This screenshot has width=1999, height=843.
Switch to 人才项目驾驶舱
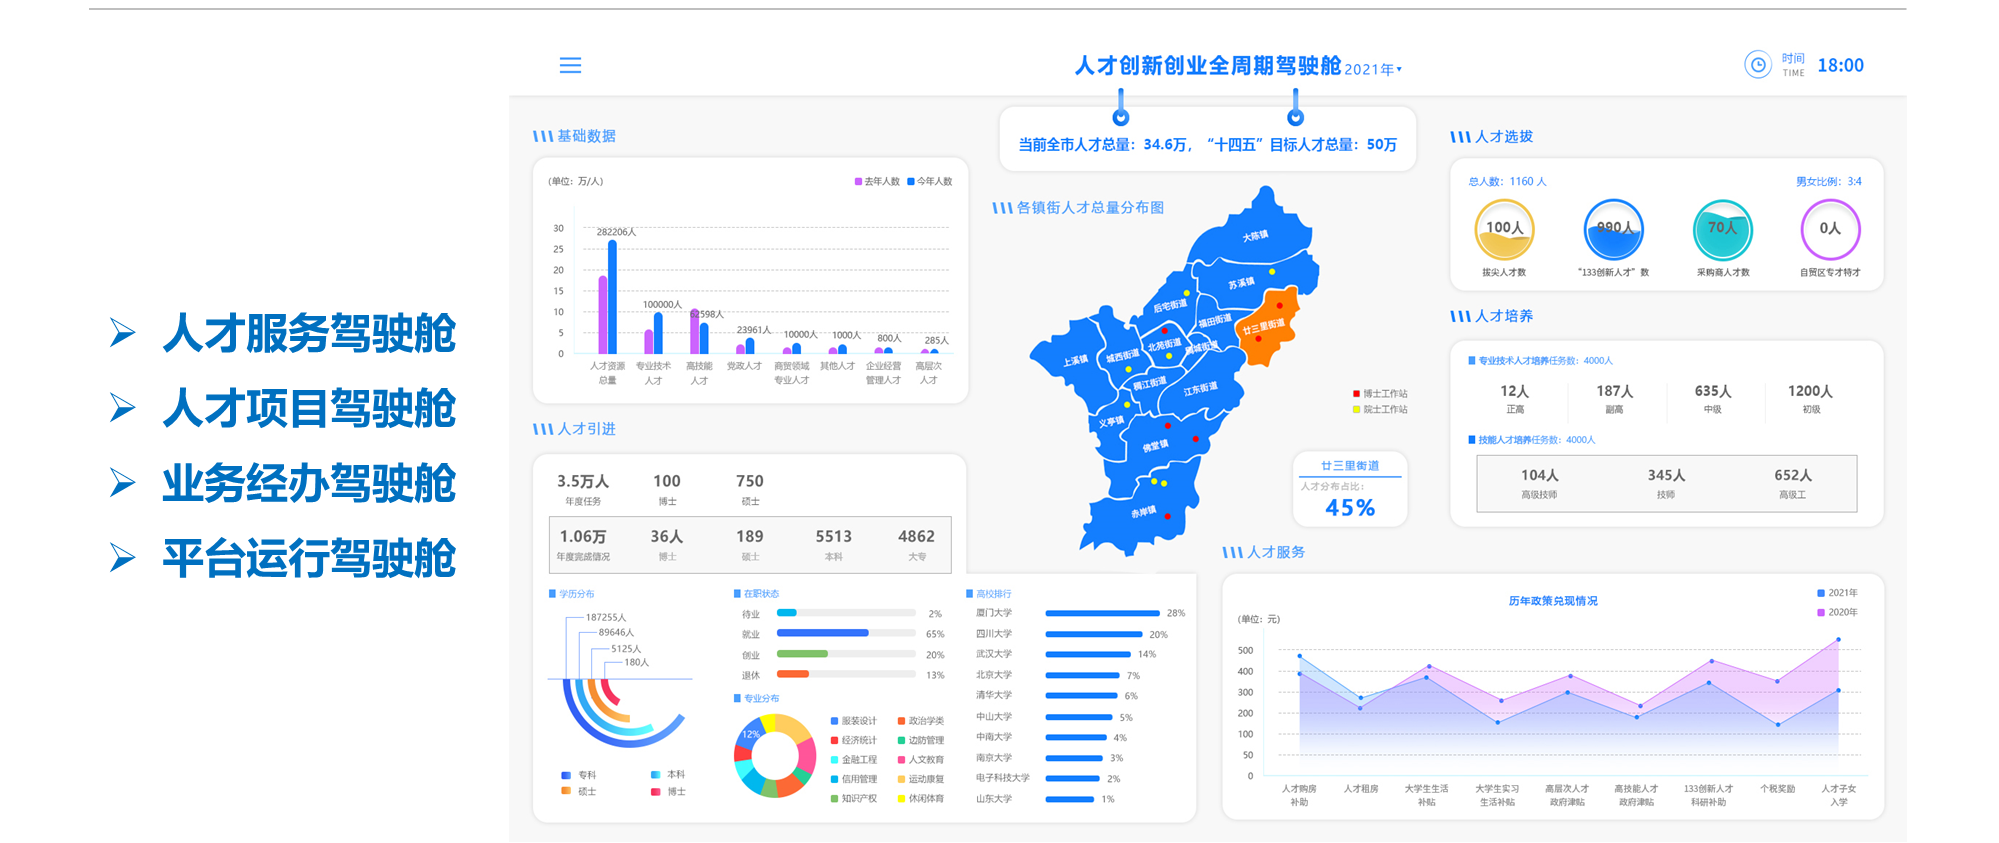pos(309,408)
